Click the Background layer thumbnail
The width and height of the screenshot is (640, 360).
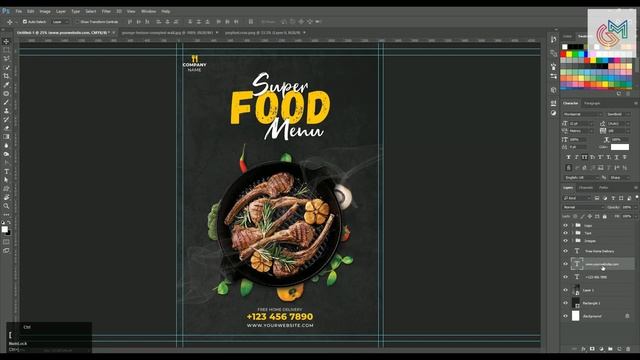(x=576, y=316)
